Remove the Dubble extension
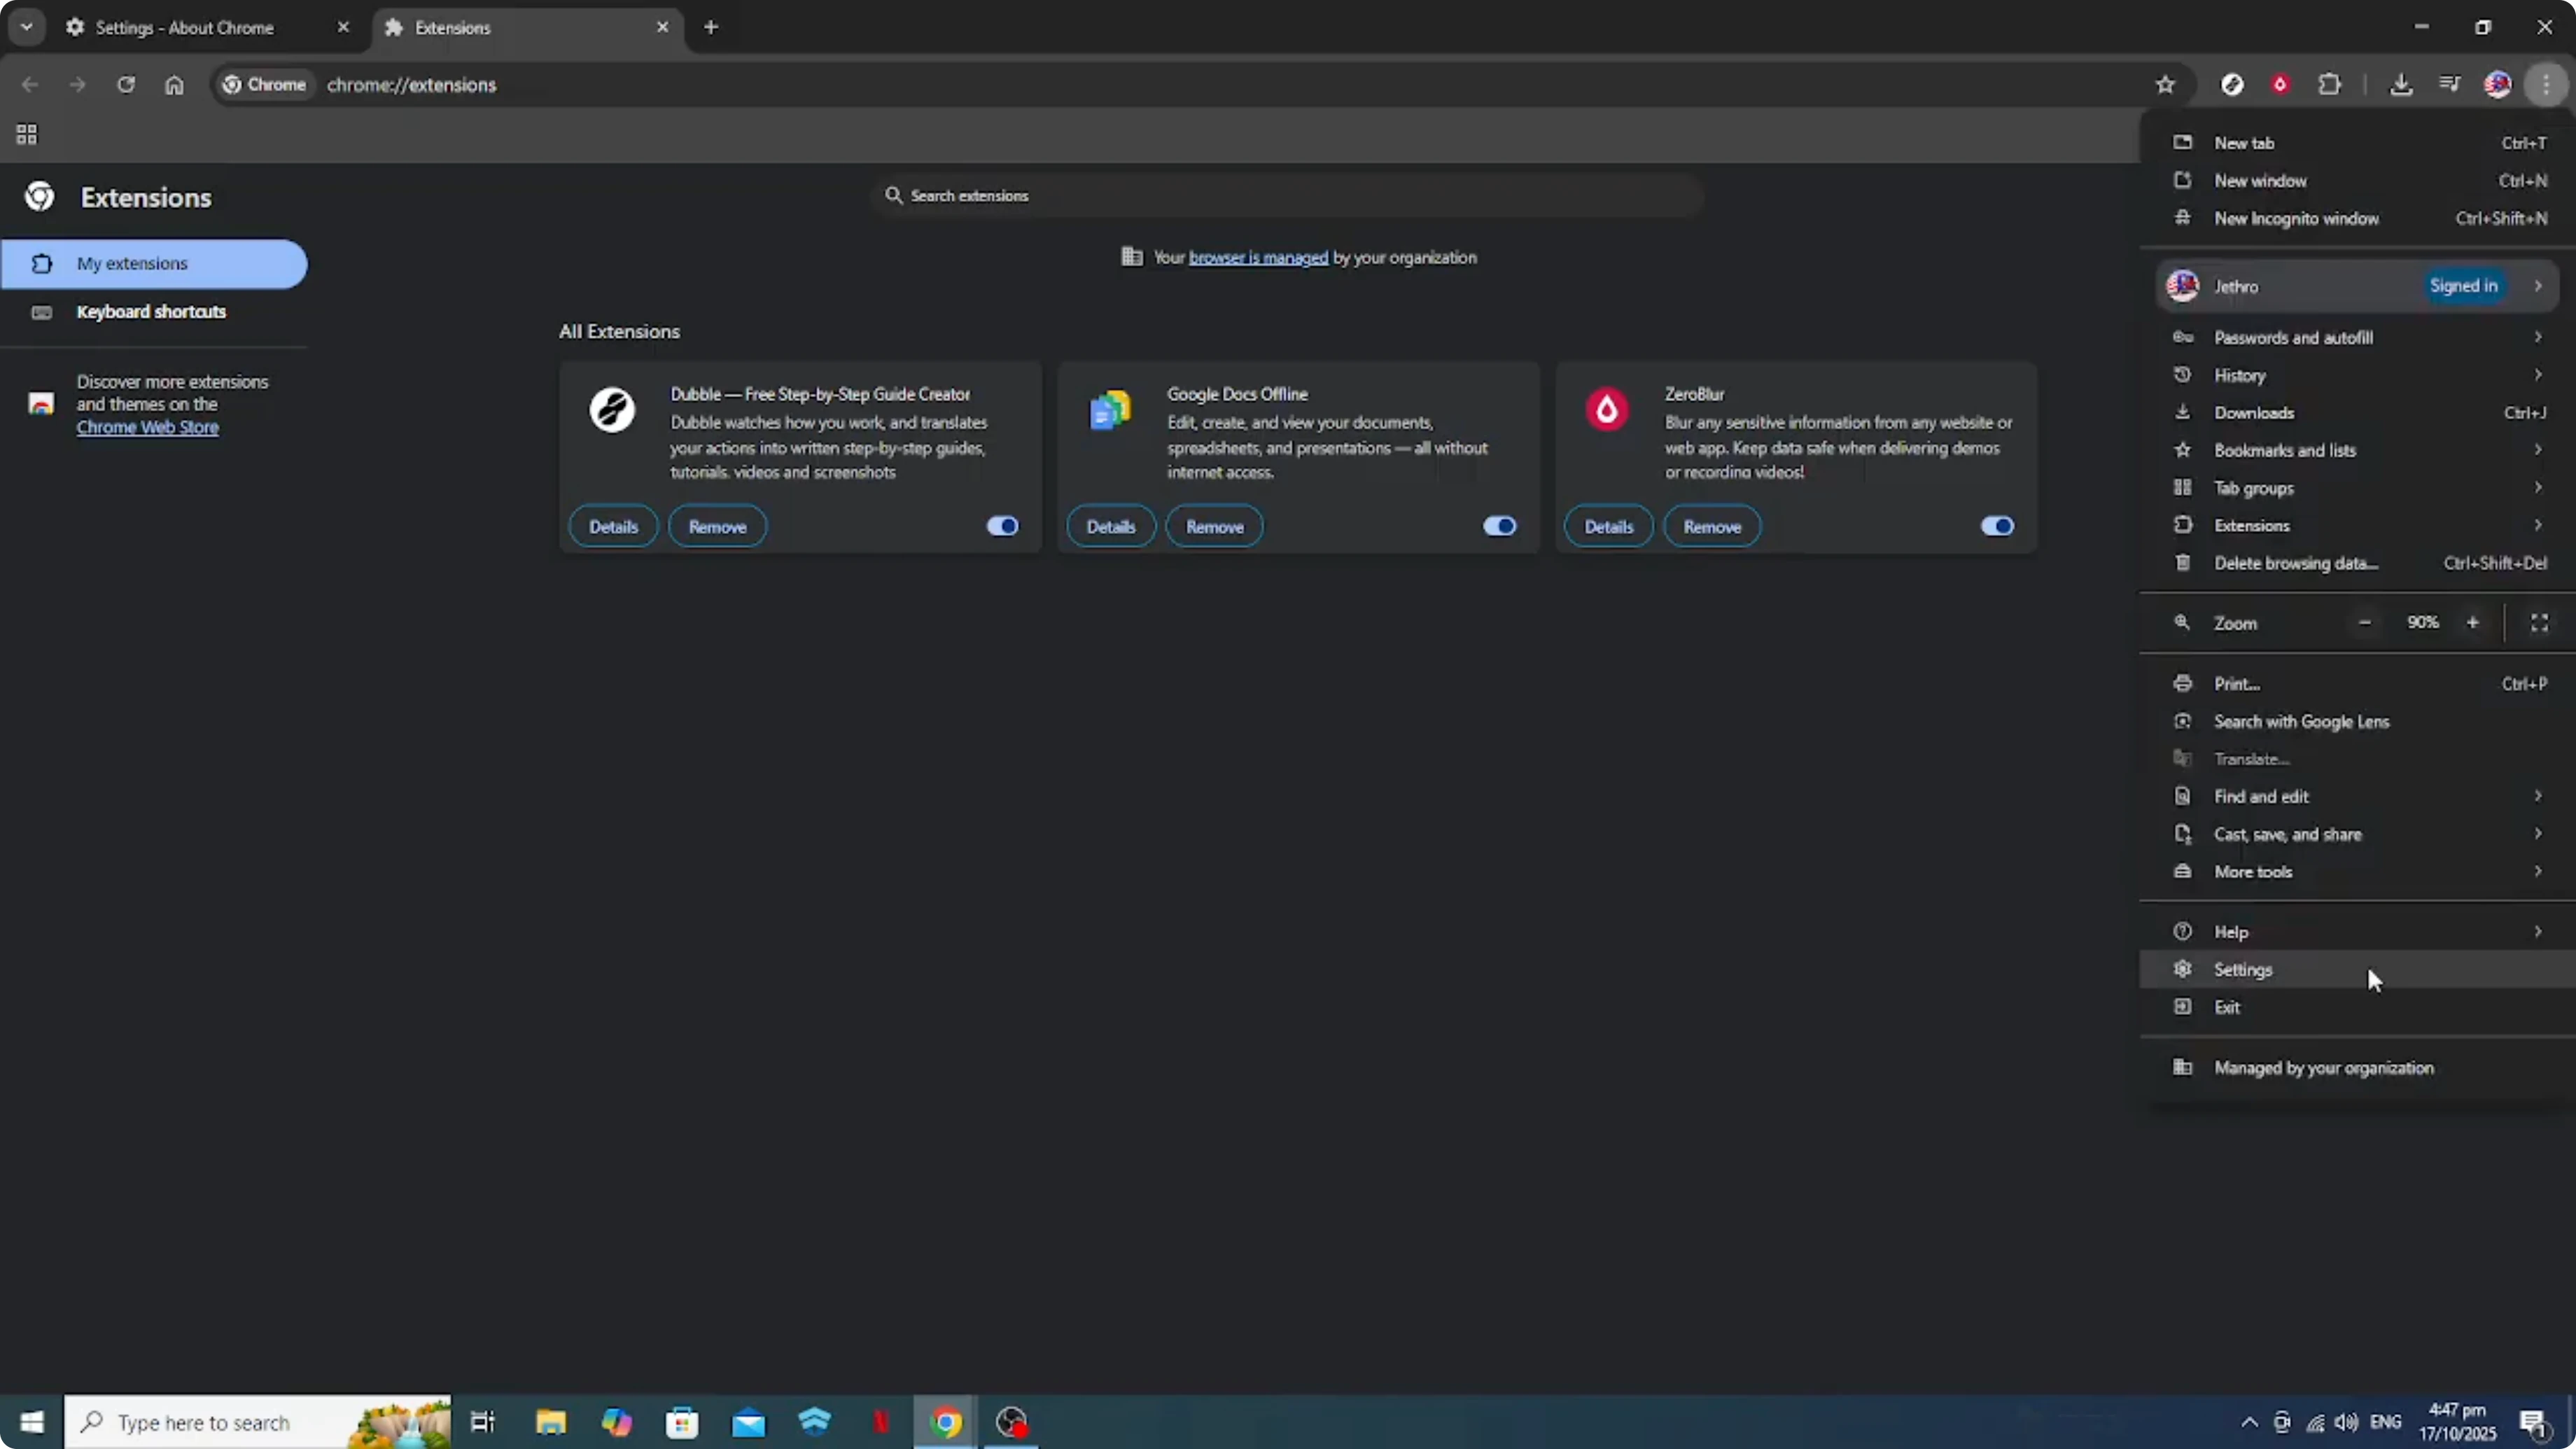The width and height of the screenshot is (2576, 1449). tap(717, 527)
